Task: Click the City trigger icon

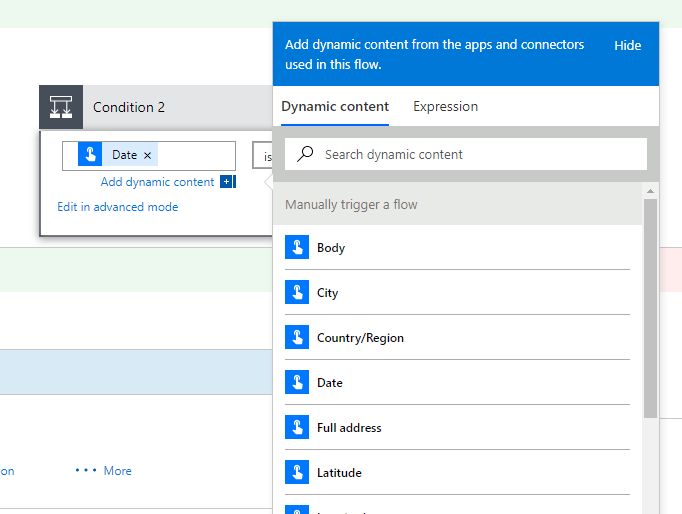Action: click(297, 293)
